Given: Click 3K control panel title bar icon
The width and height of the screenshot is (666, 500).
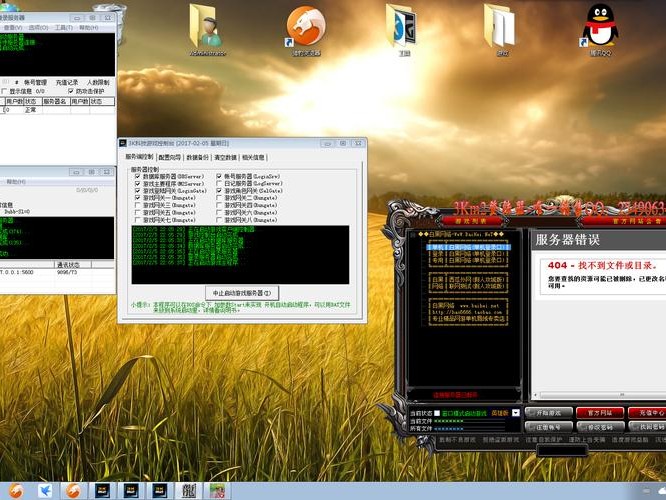Looking at the screenshot, I should (x=123, y=143).
